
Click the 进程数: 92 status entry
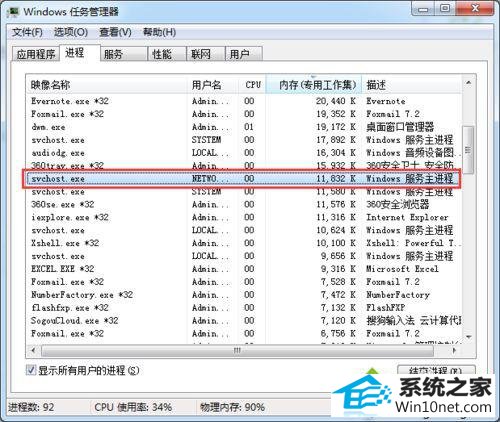(31, 407)
